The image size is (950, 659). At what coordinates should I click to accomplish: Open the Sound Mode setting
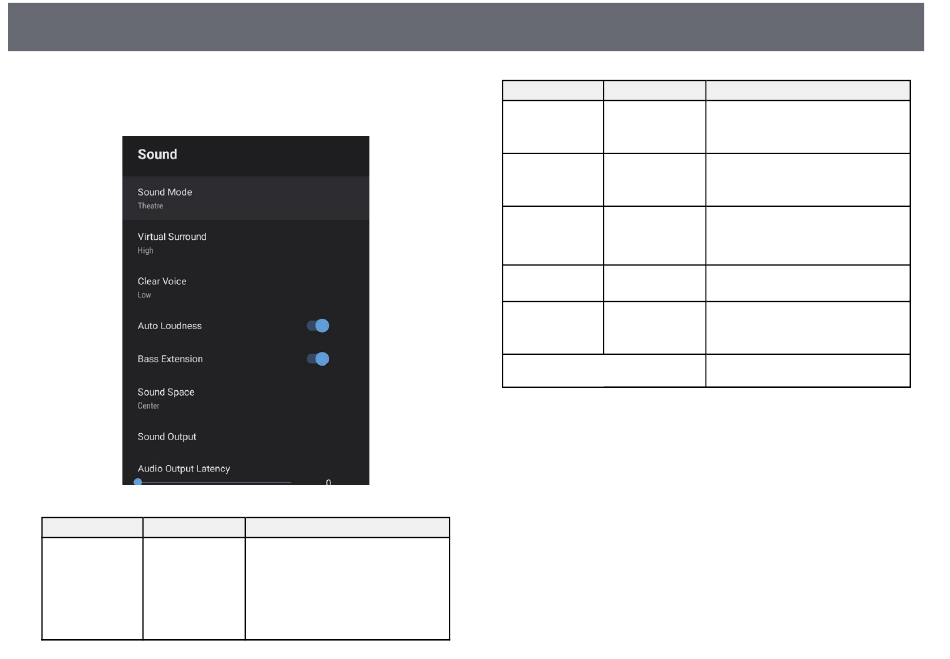point(245,198)
